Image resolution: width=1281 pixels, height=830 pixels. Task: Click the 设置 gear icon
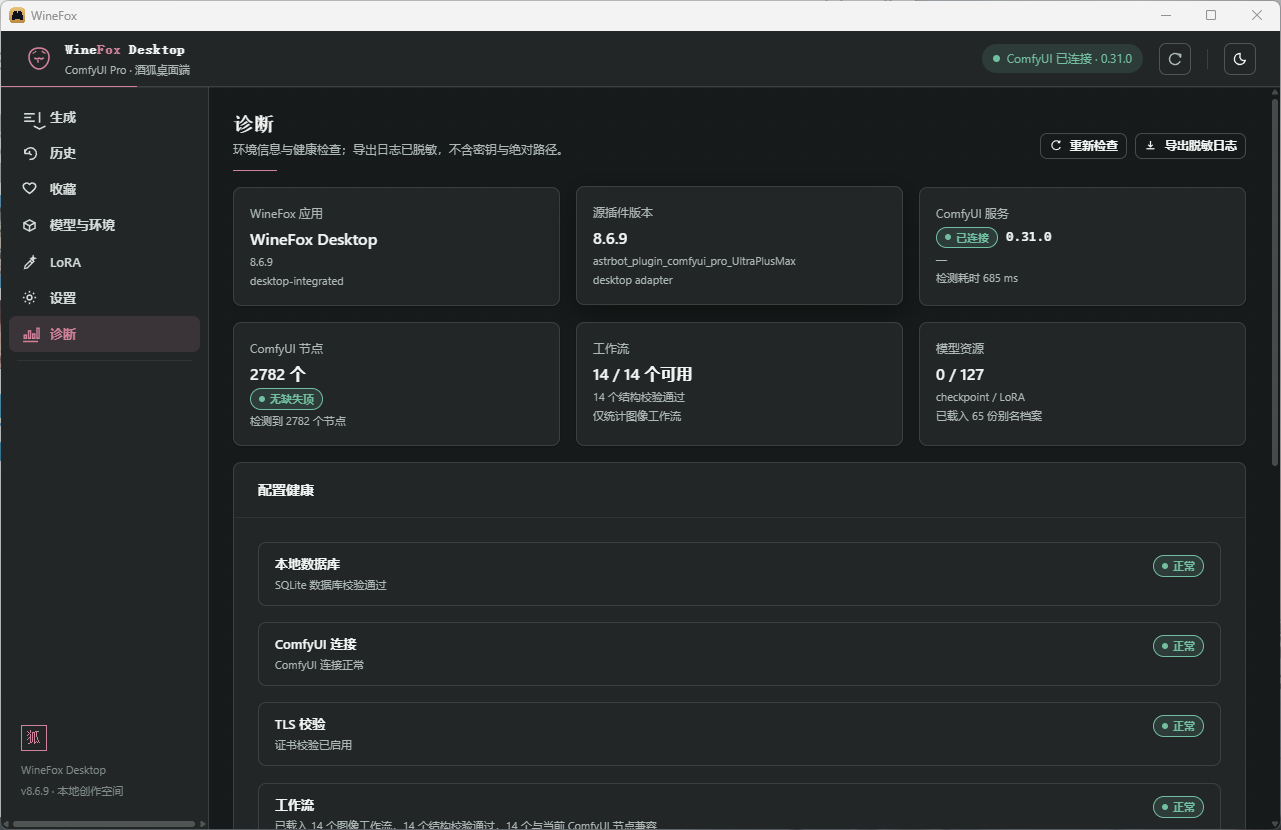[30, 298]
